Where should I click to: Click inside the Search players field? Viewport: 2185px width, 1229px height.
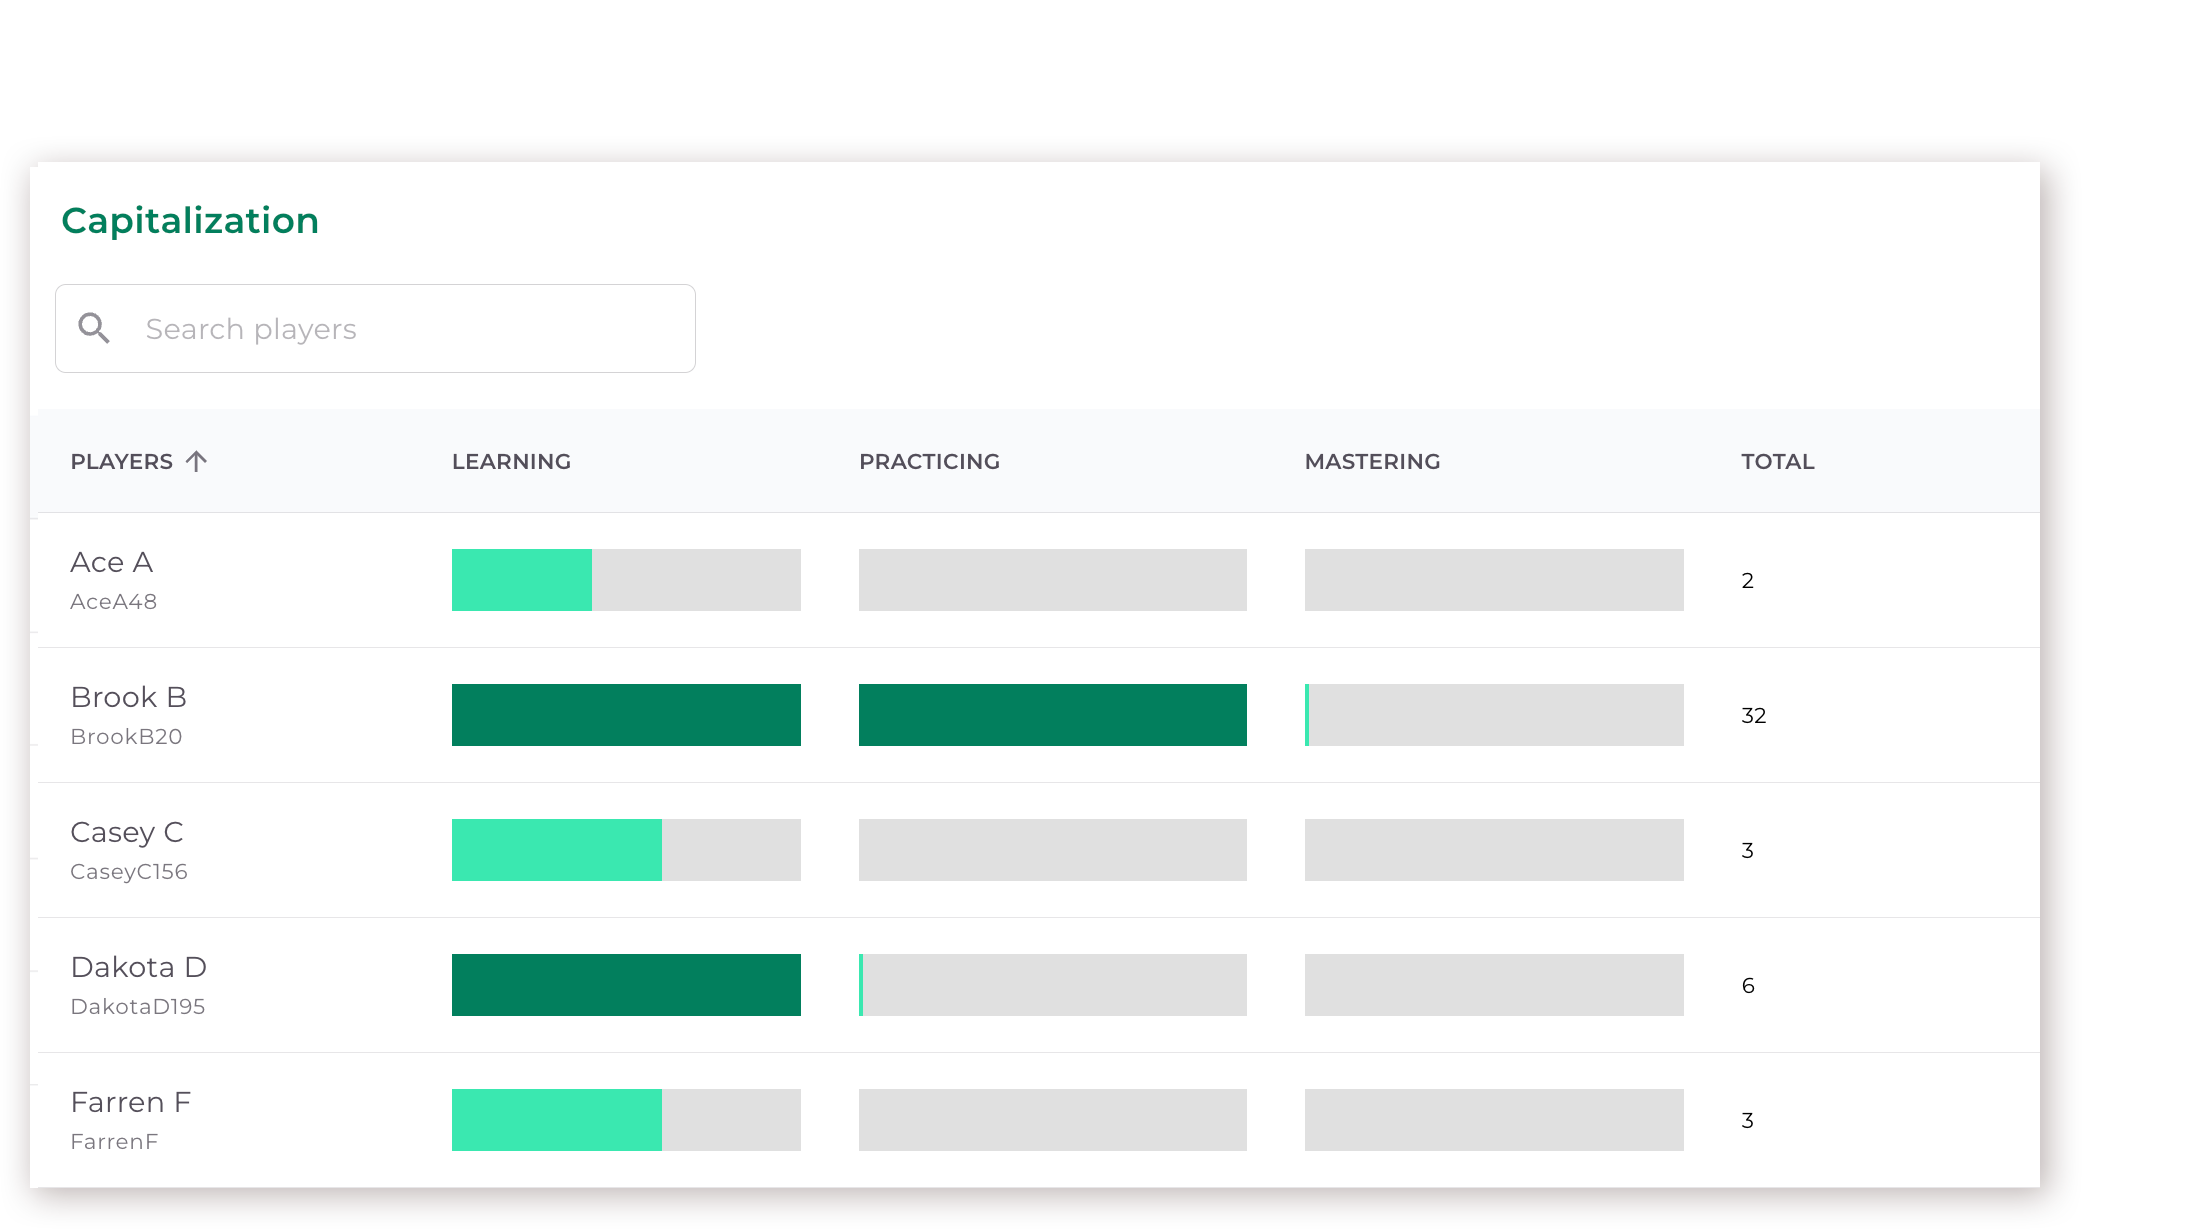tap(400, 328)
